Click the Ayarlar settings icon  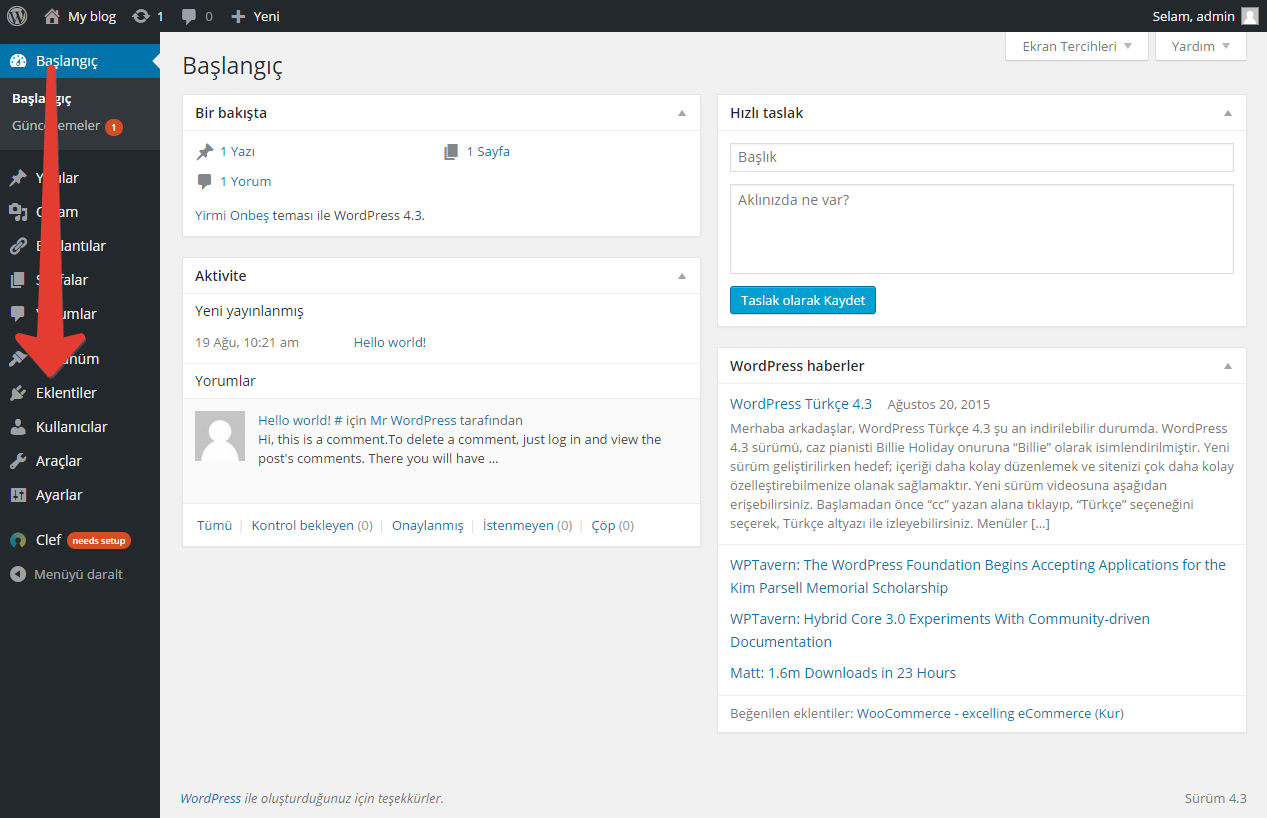[18, 495]
